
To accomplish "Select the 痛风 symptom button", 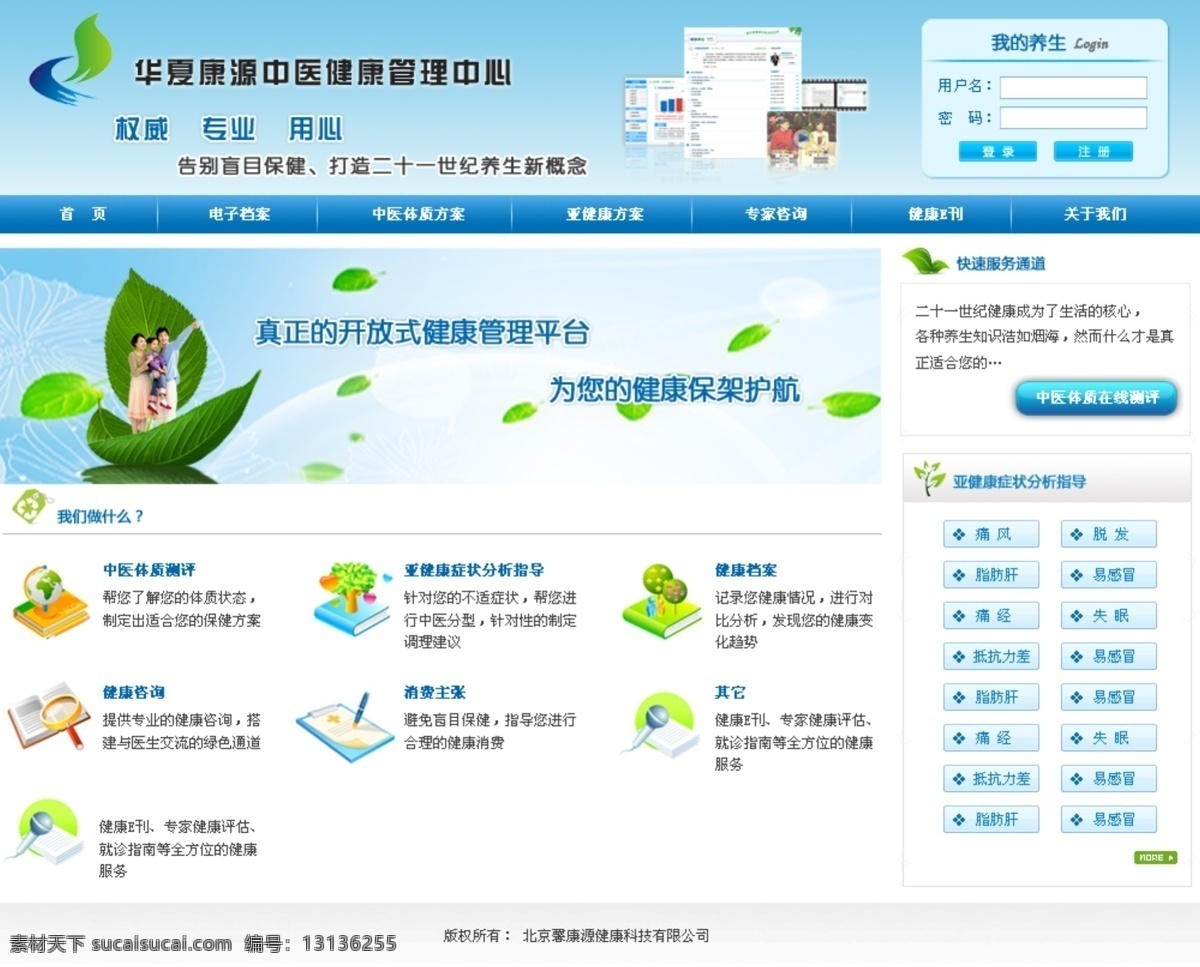I will pyautogui.click(x=991, y=534).
